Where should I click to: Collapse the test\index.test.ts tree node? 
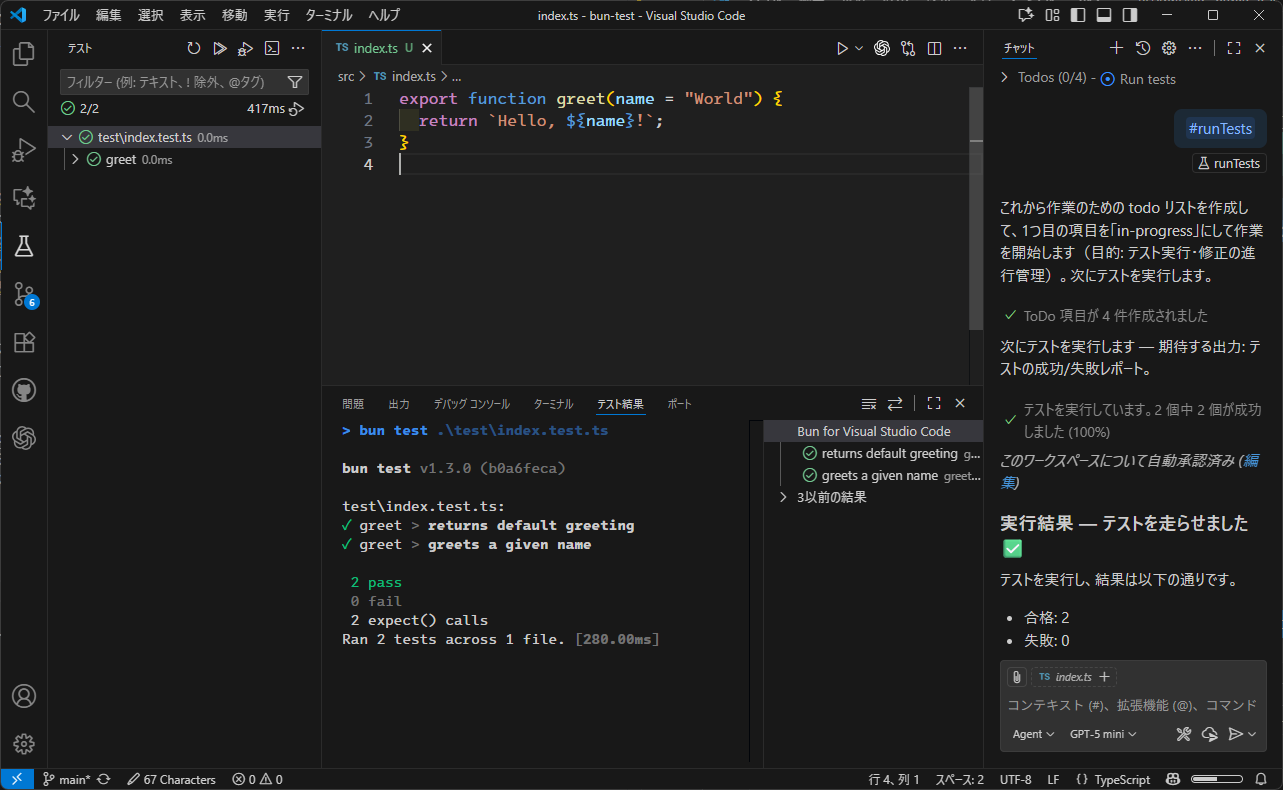67,137
